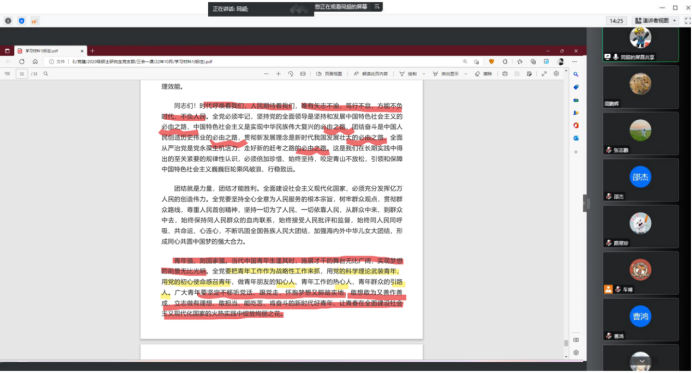This screenshot has height=373, width=692.
Task: Open the Office icon in Edge sidebar
Action: coord(576,125)
